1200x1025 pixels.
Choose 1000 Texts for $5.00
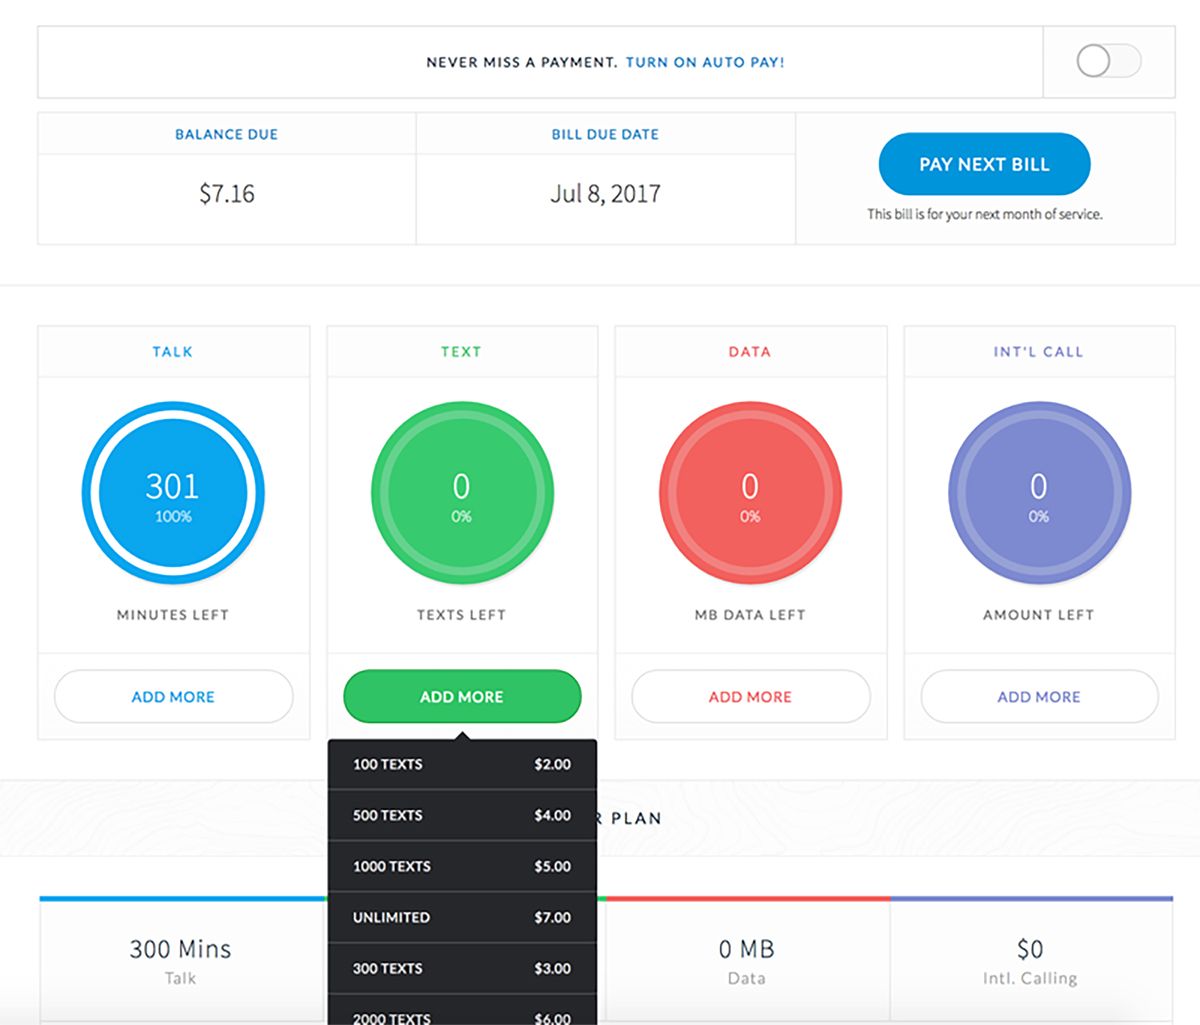[462, 867]
